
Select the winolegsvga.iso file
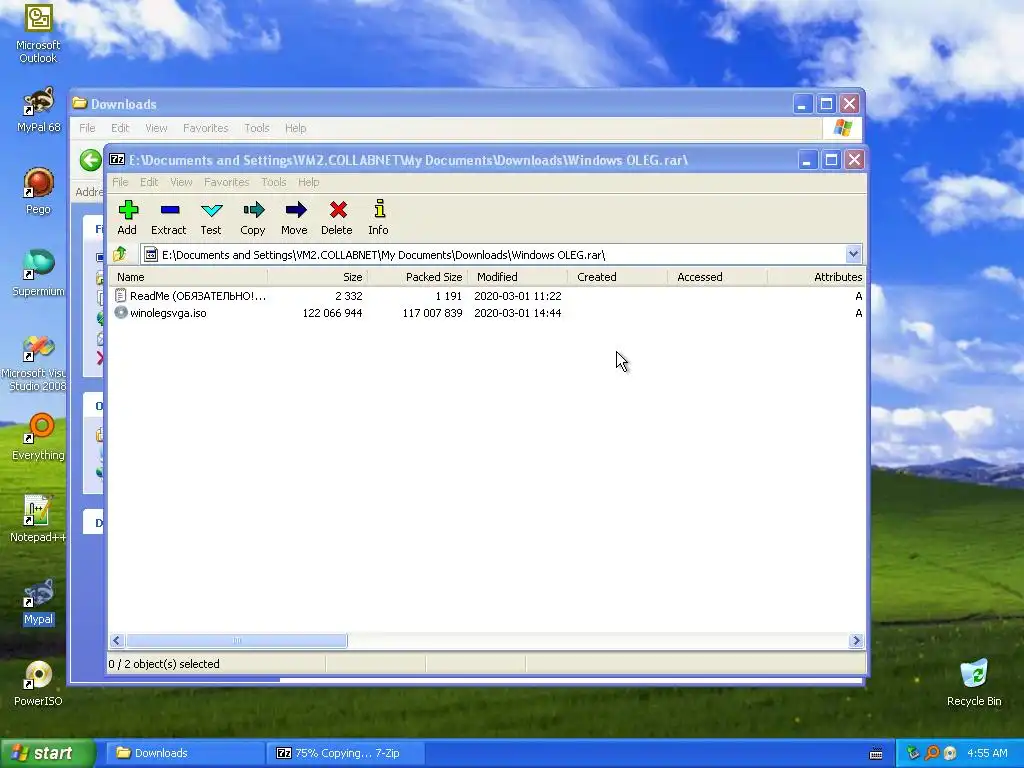[168, 313]
